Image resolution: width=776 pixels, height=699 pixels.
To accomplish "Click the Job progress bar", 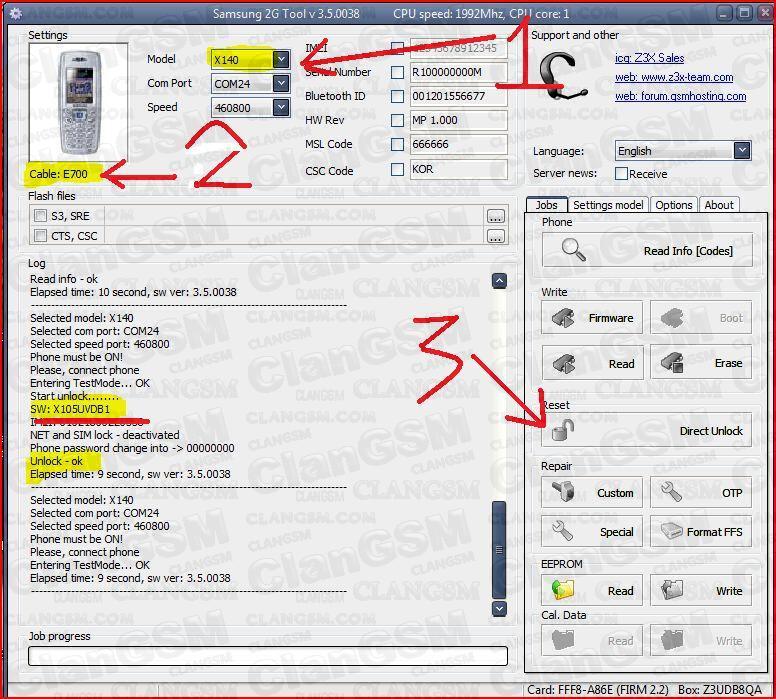I will coord(268,656).
